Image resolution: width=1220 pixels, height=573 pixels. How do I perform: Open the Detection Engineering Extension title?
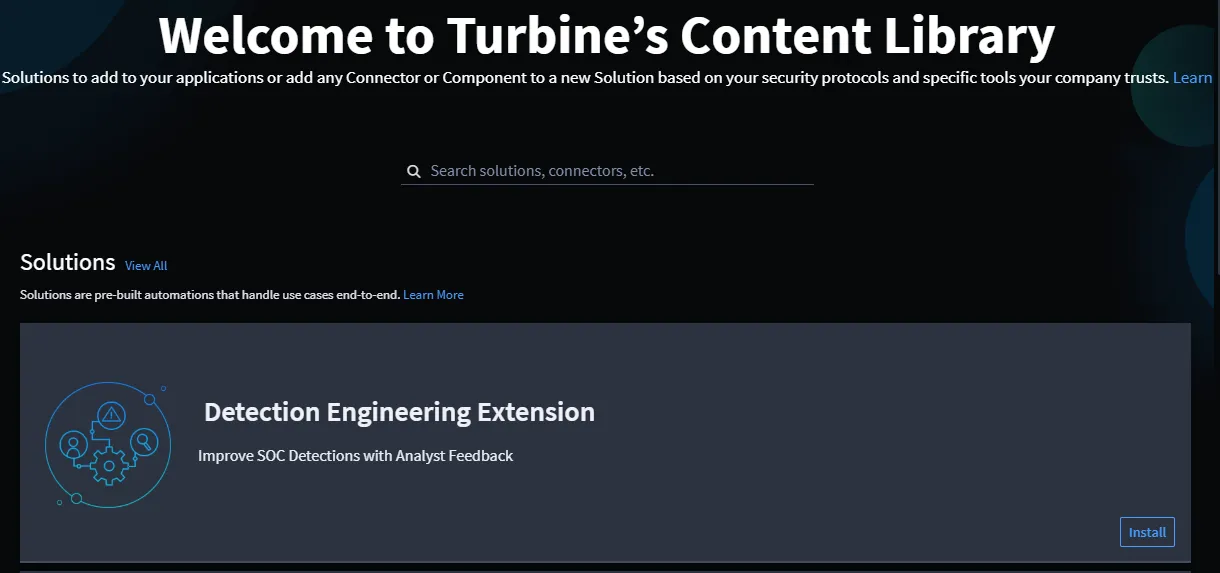click(x=399, y=412)
